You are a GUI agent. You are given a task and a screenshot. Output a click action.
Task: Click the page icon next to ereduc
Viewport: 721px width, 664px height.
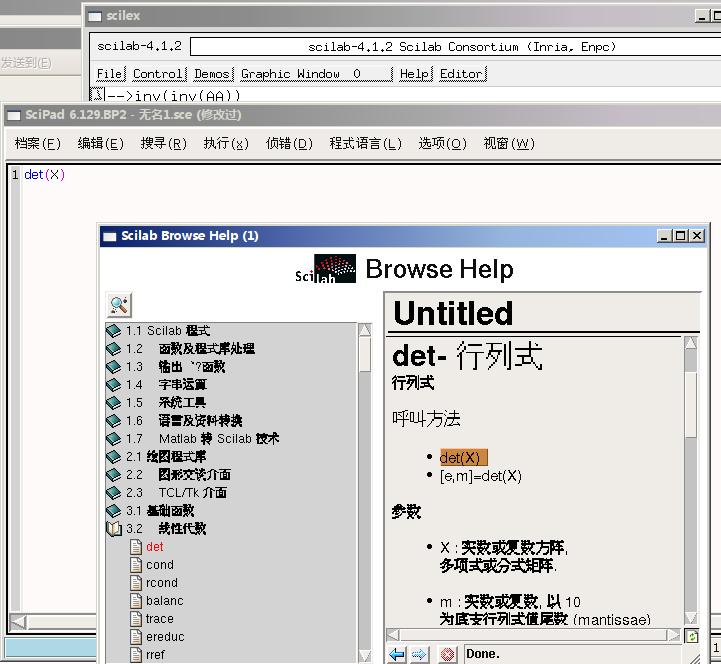click(136, 636)
